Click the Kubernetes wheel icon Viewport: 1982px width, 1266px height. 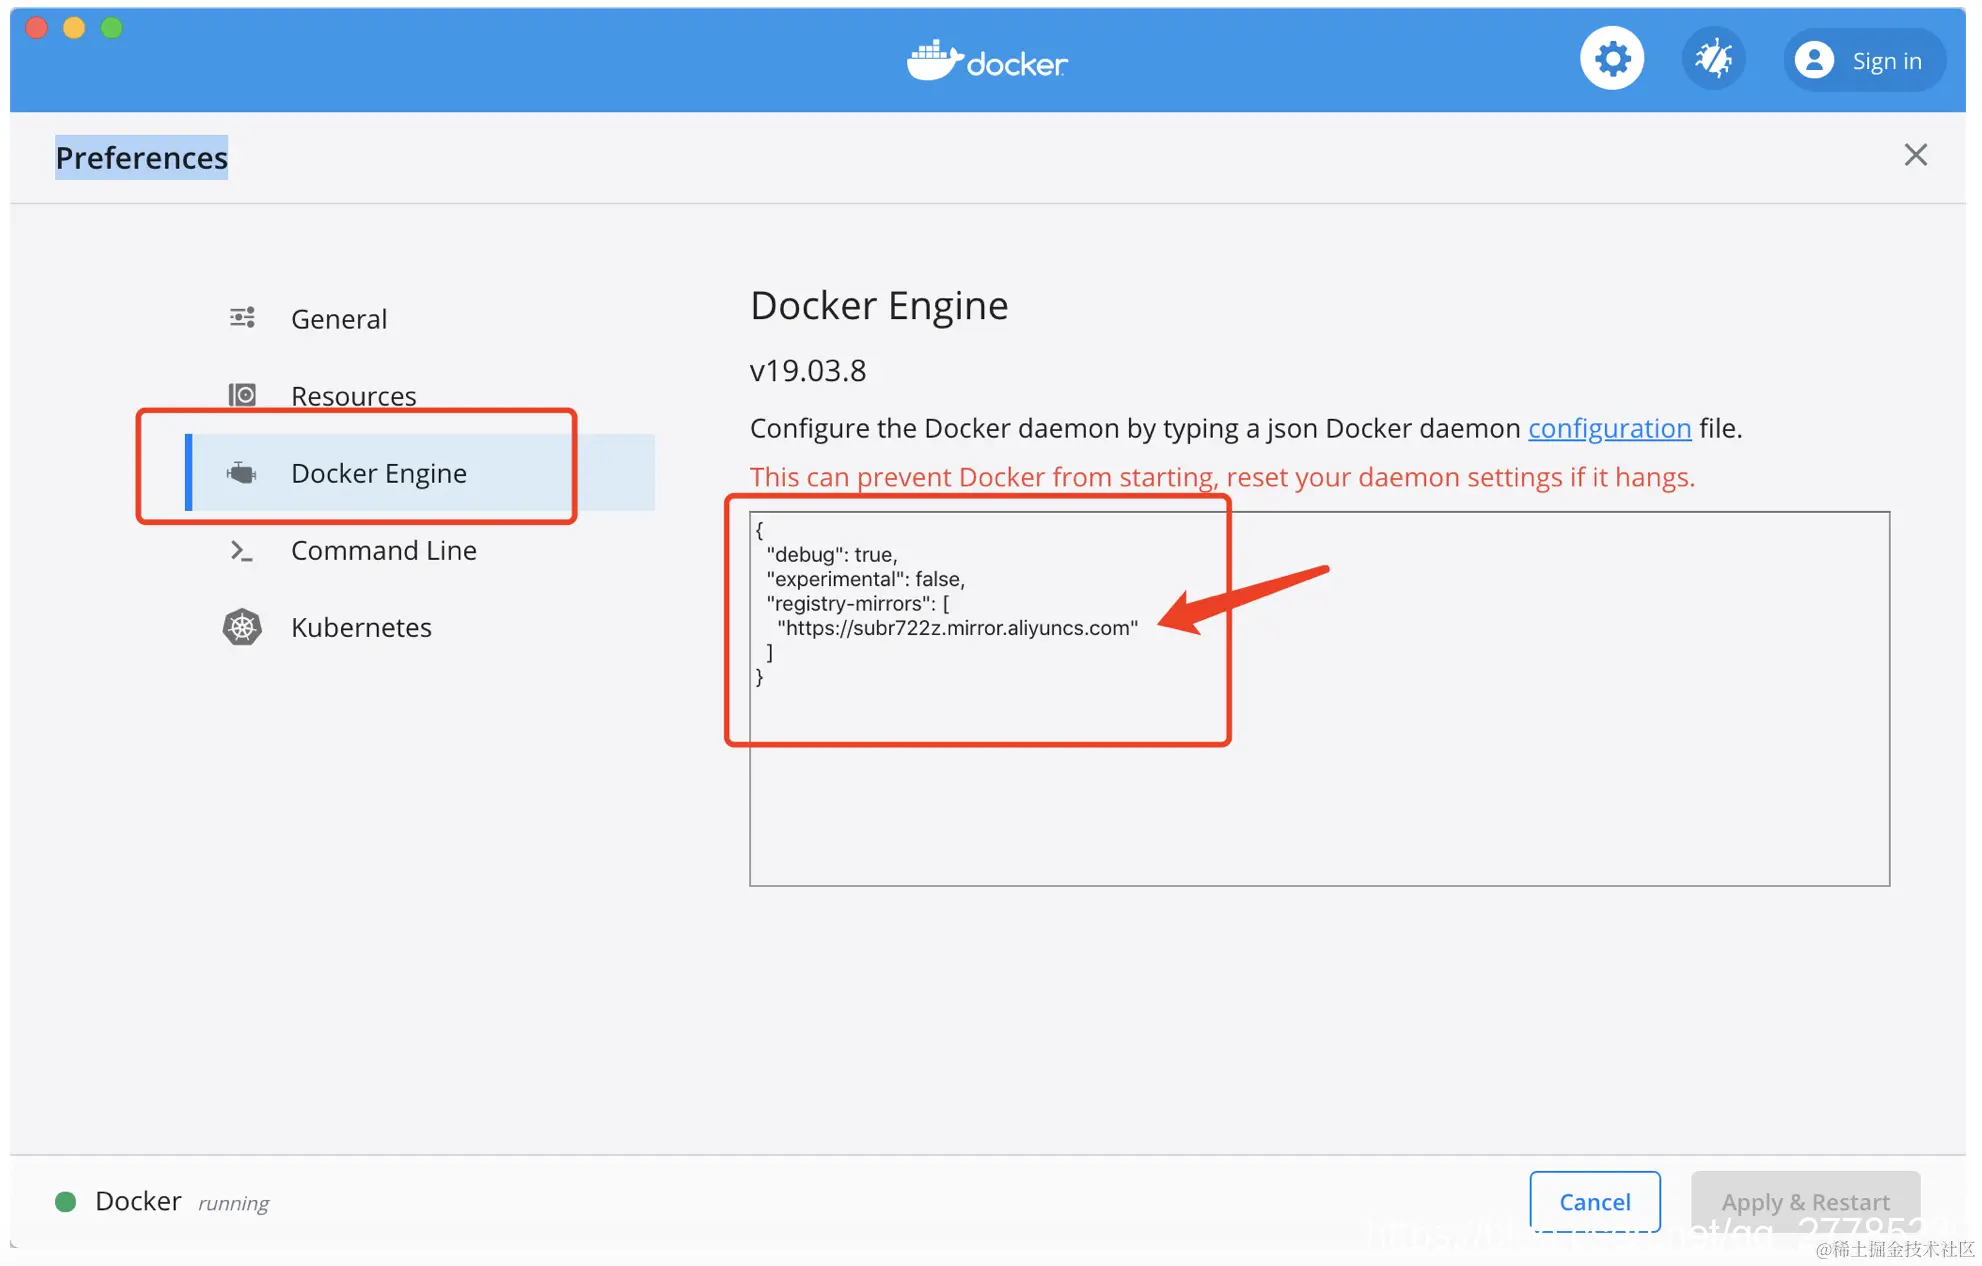tap(242, 627)
